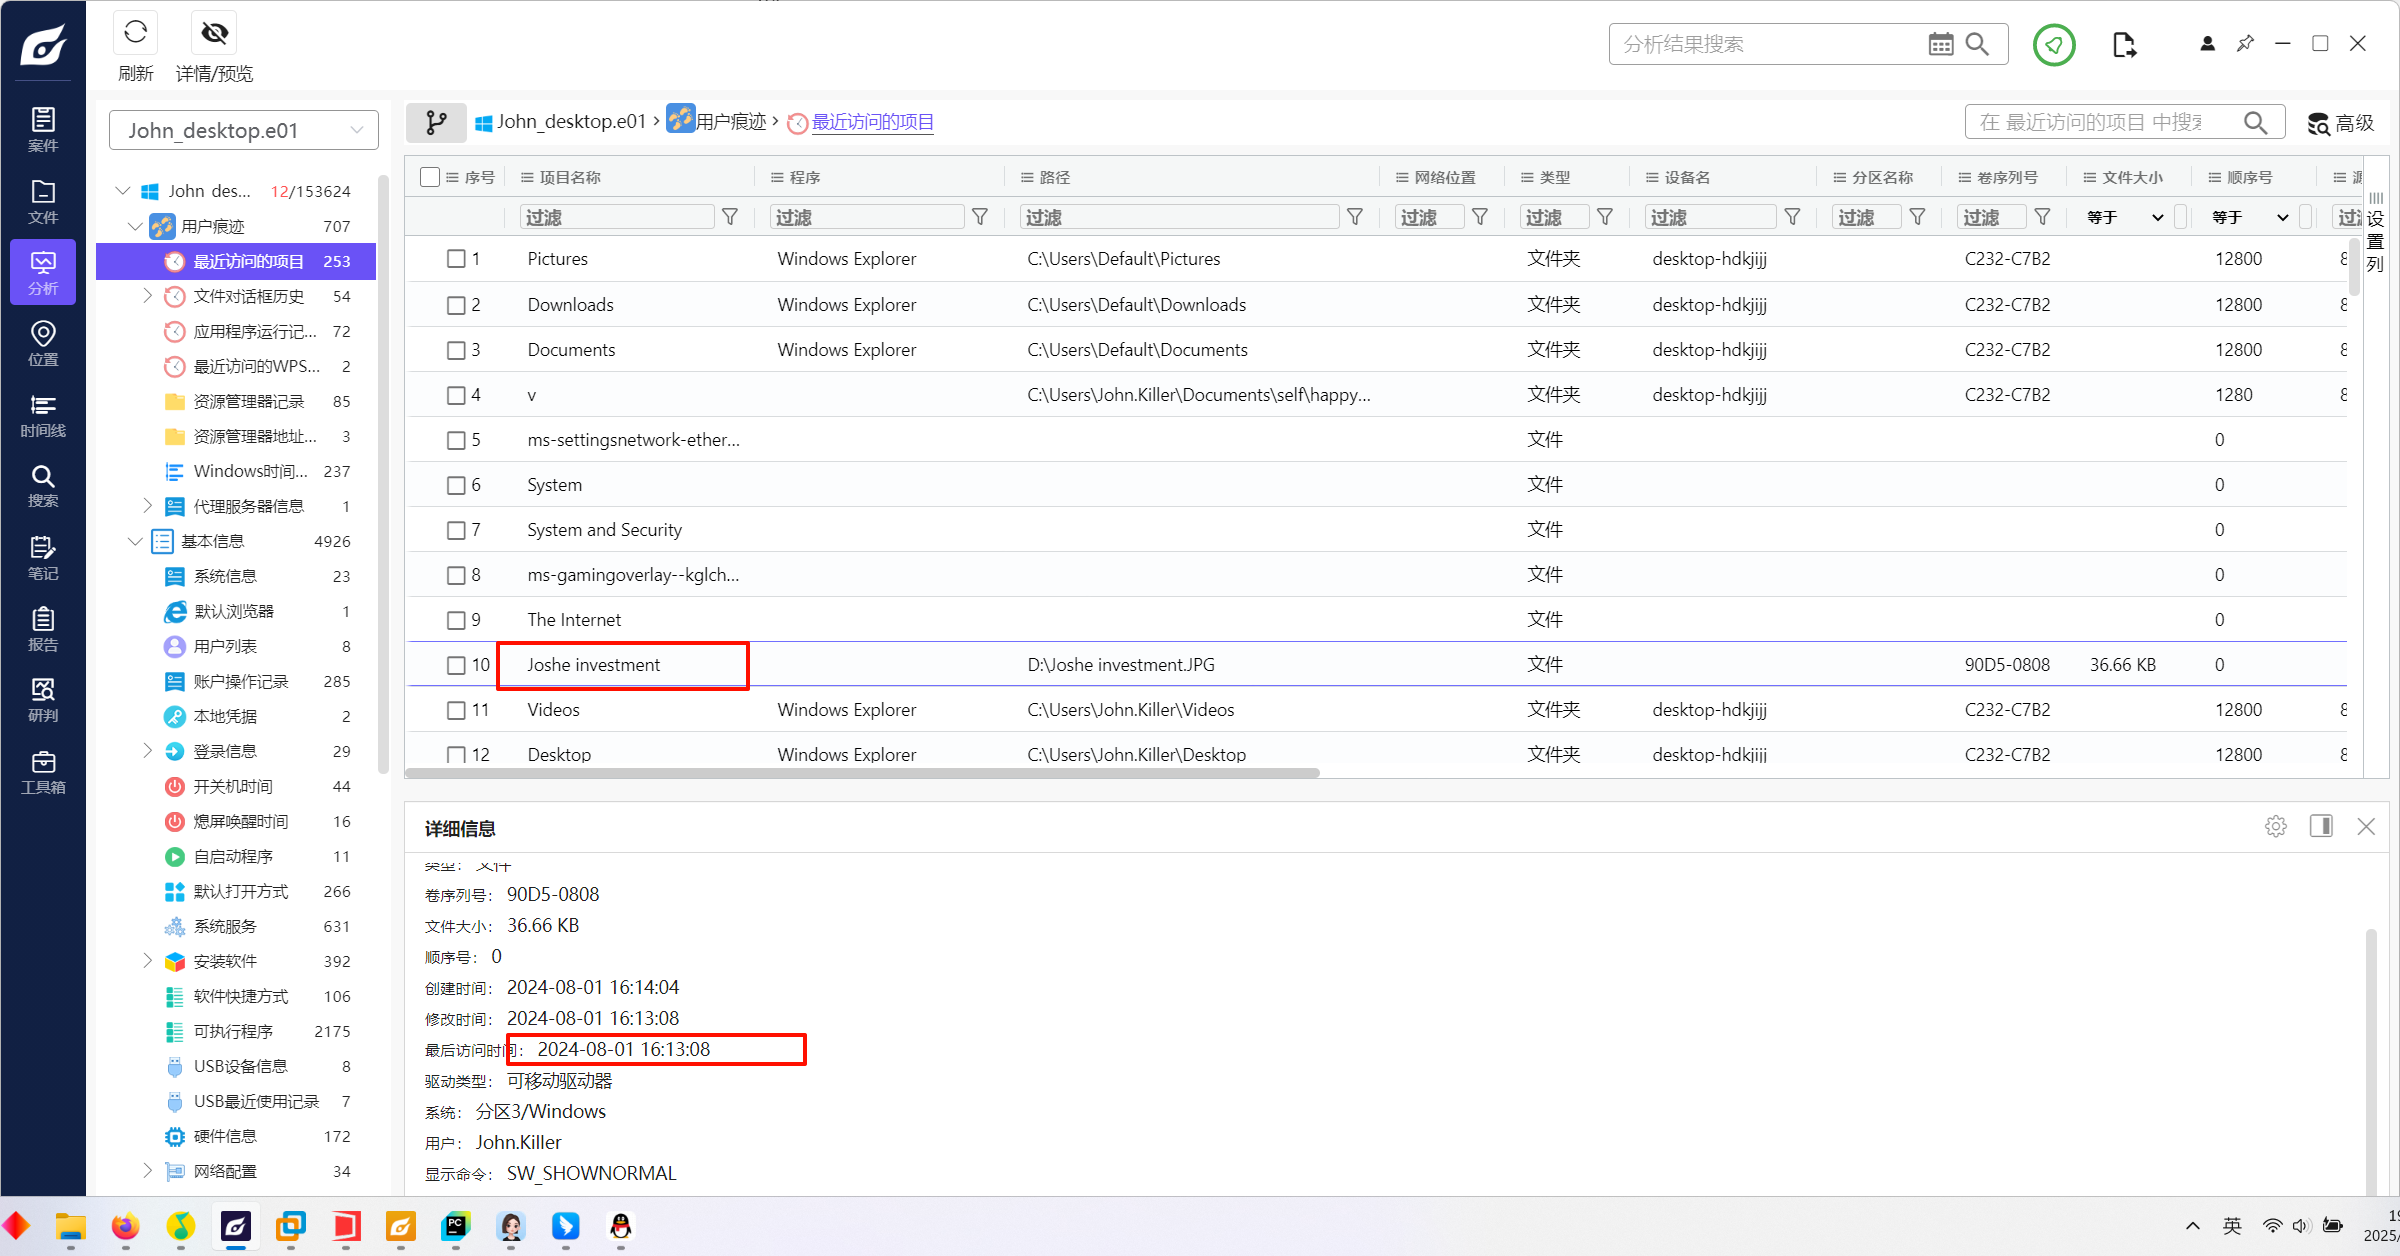The image size is (2400, 1256).
Task: Open detail panel settings gear icon
Action: point(2276,826)
